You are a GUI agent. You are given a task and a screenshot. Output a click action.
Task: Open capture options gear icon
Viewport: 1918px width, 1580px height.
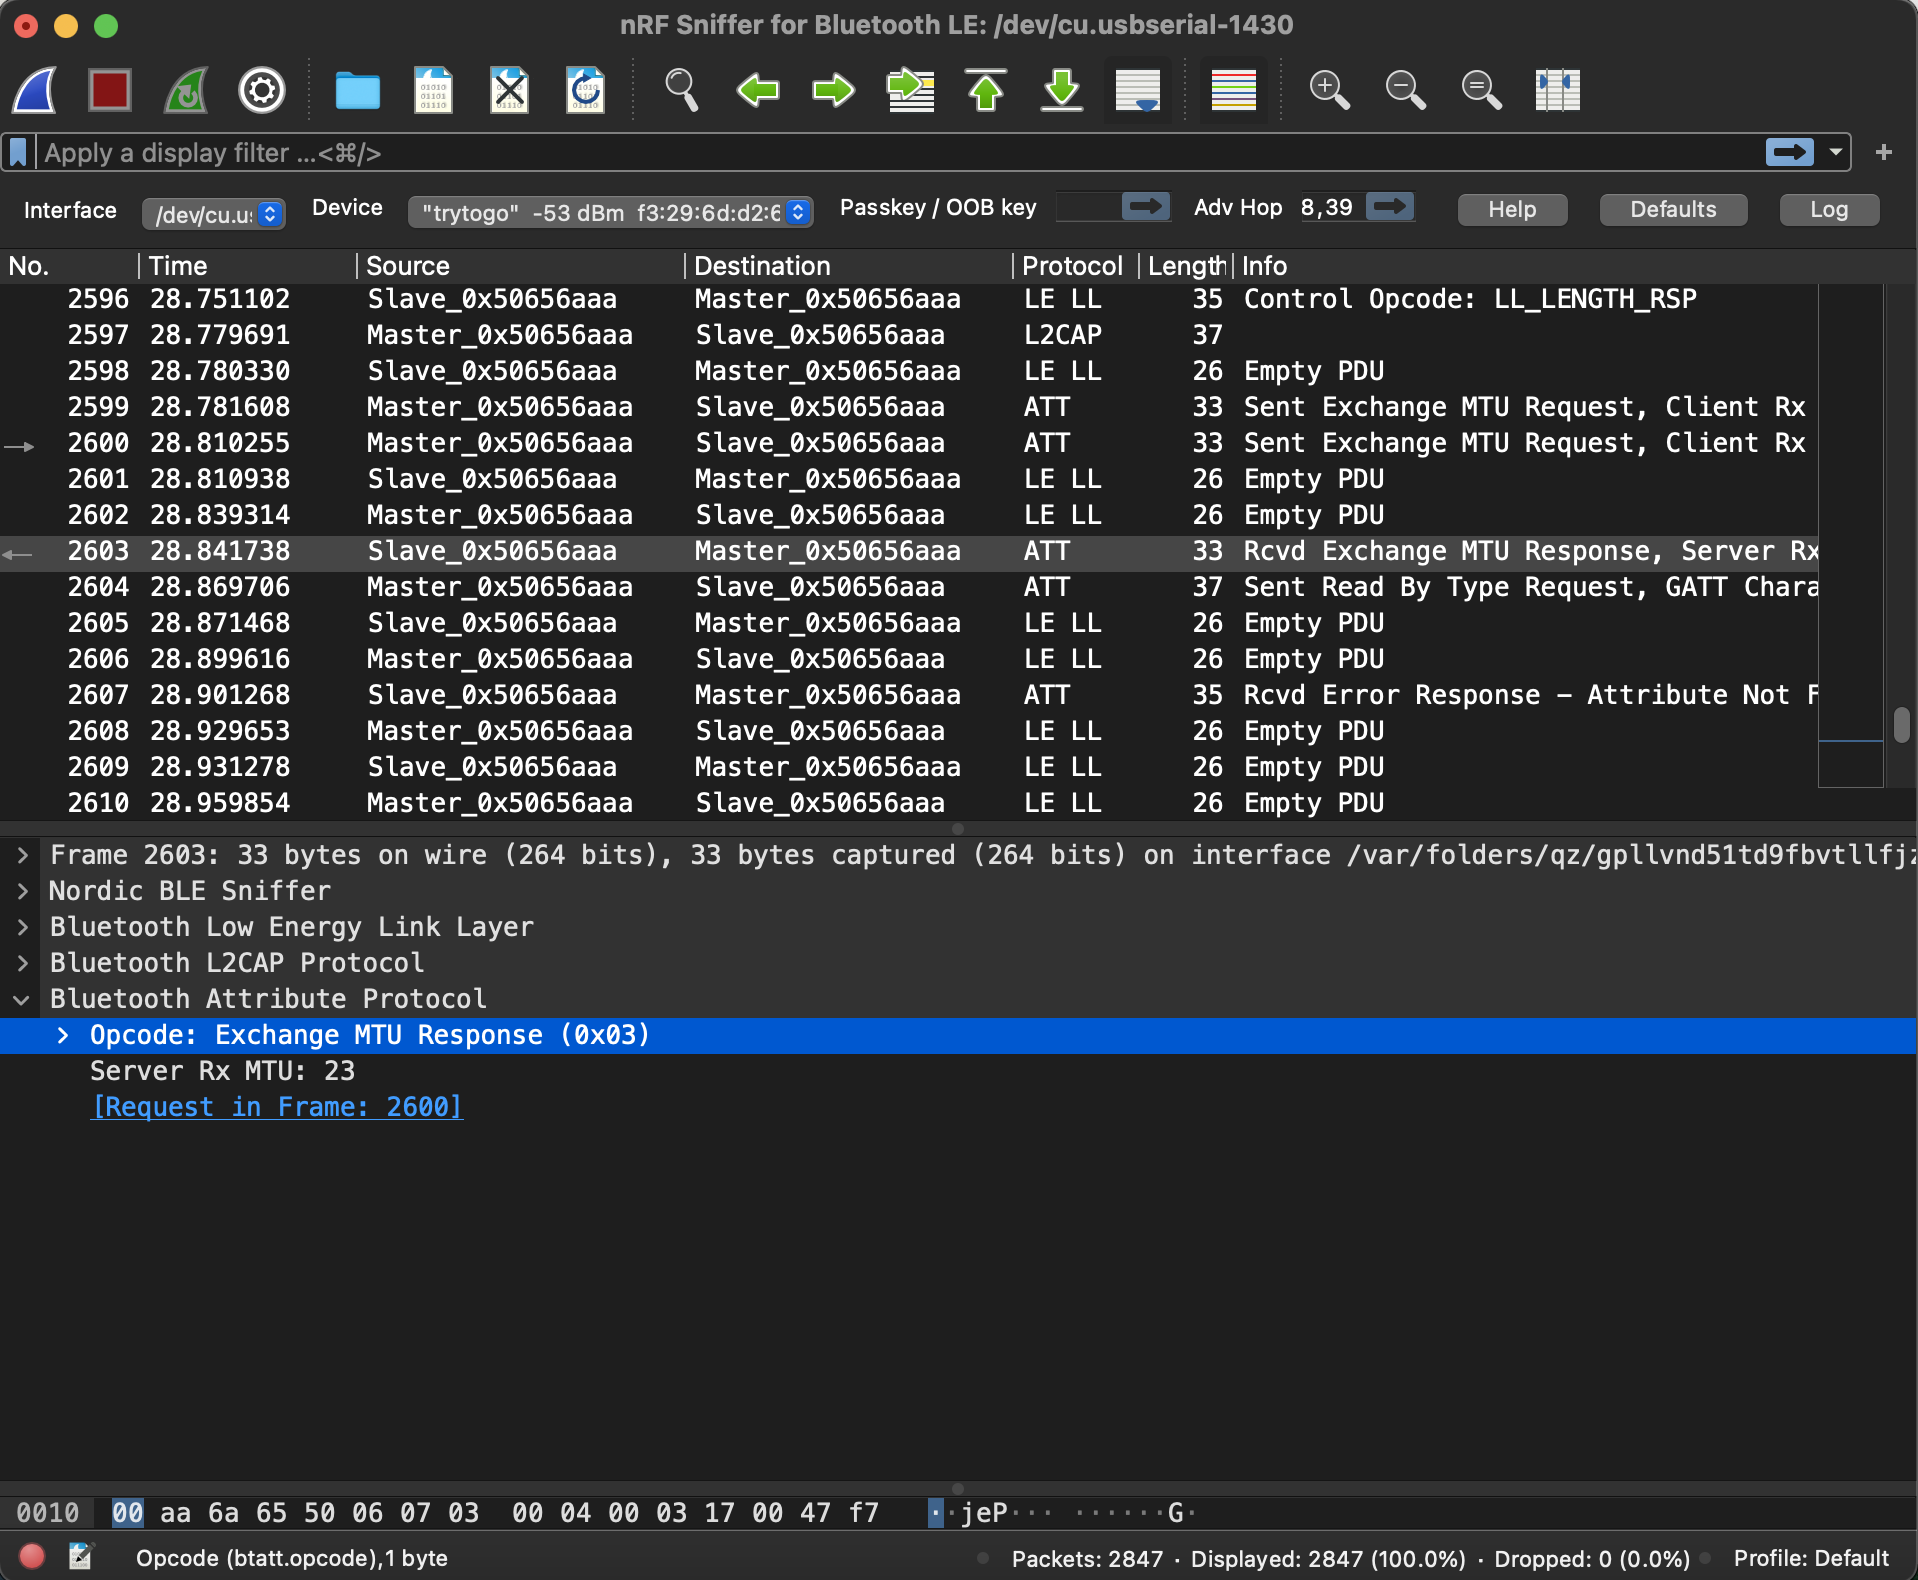pyautogui.click(x=262, y=90)
